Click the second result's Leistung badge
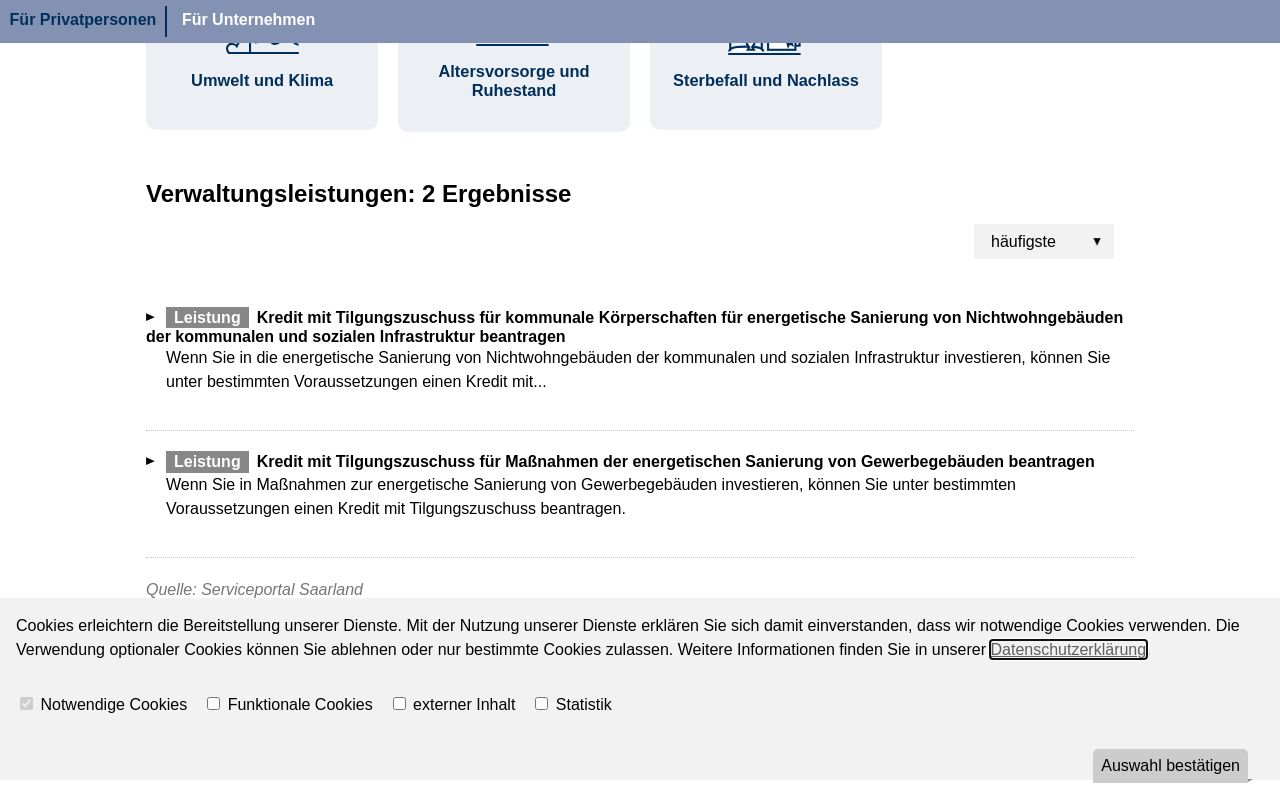This screenshot has width=1280, height=800. [207, 462]
